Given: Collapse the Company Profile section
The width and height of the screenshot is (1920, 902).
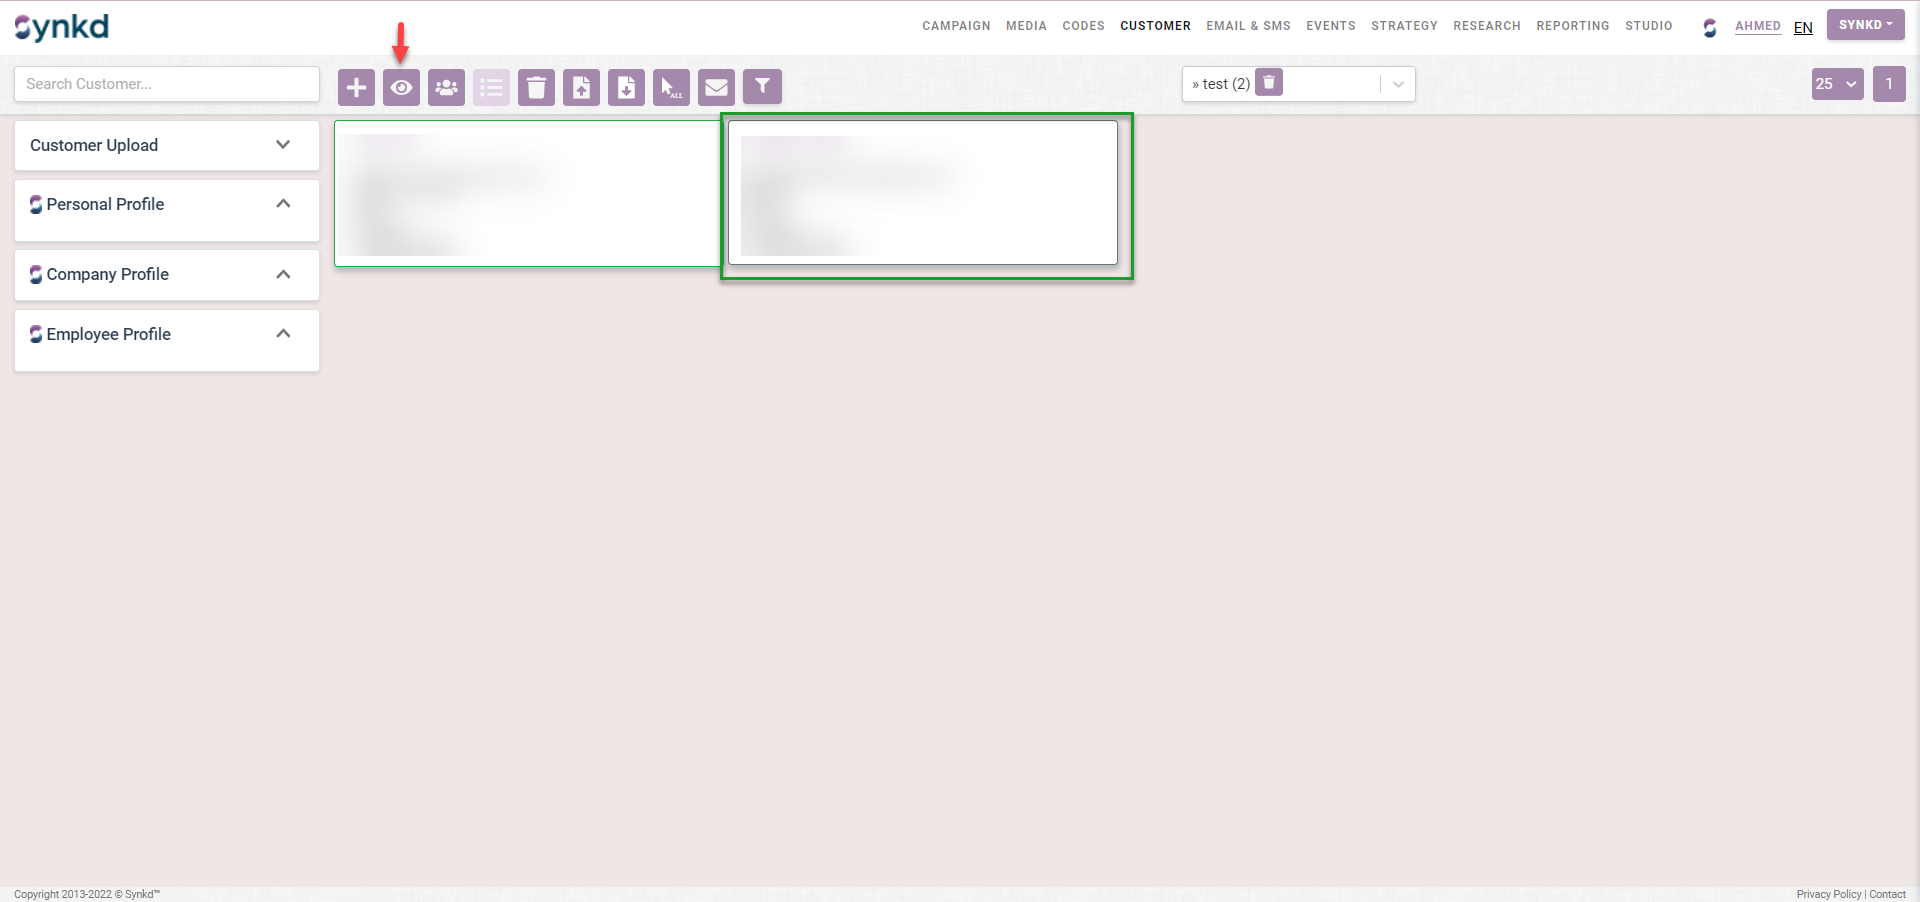Looking at the screenshot, I should [x=283, y=274].
